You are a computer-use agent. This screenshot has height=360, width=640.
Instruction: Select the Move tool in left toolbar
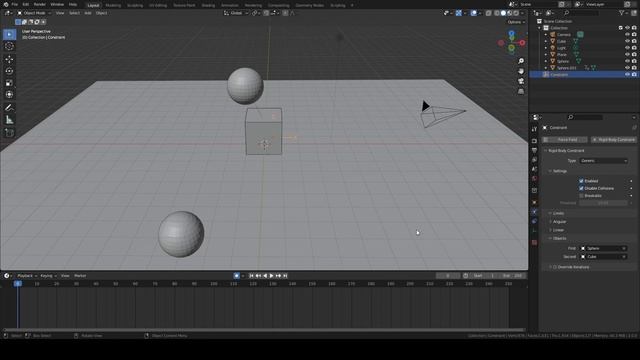tap(9, 59)
